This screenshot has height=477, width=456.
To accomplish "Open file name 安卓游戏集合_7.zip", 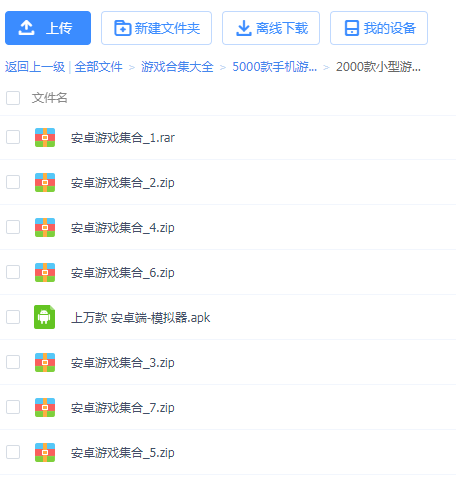I will coord(123,408).
